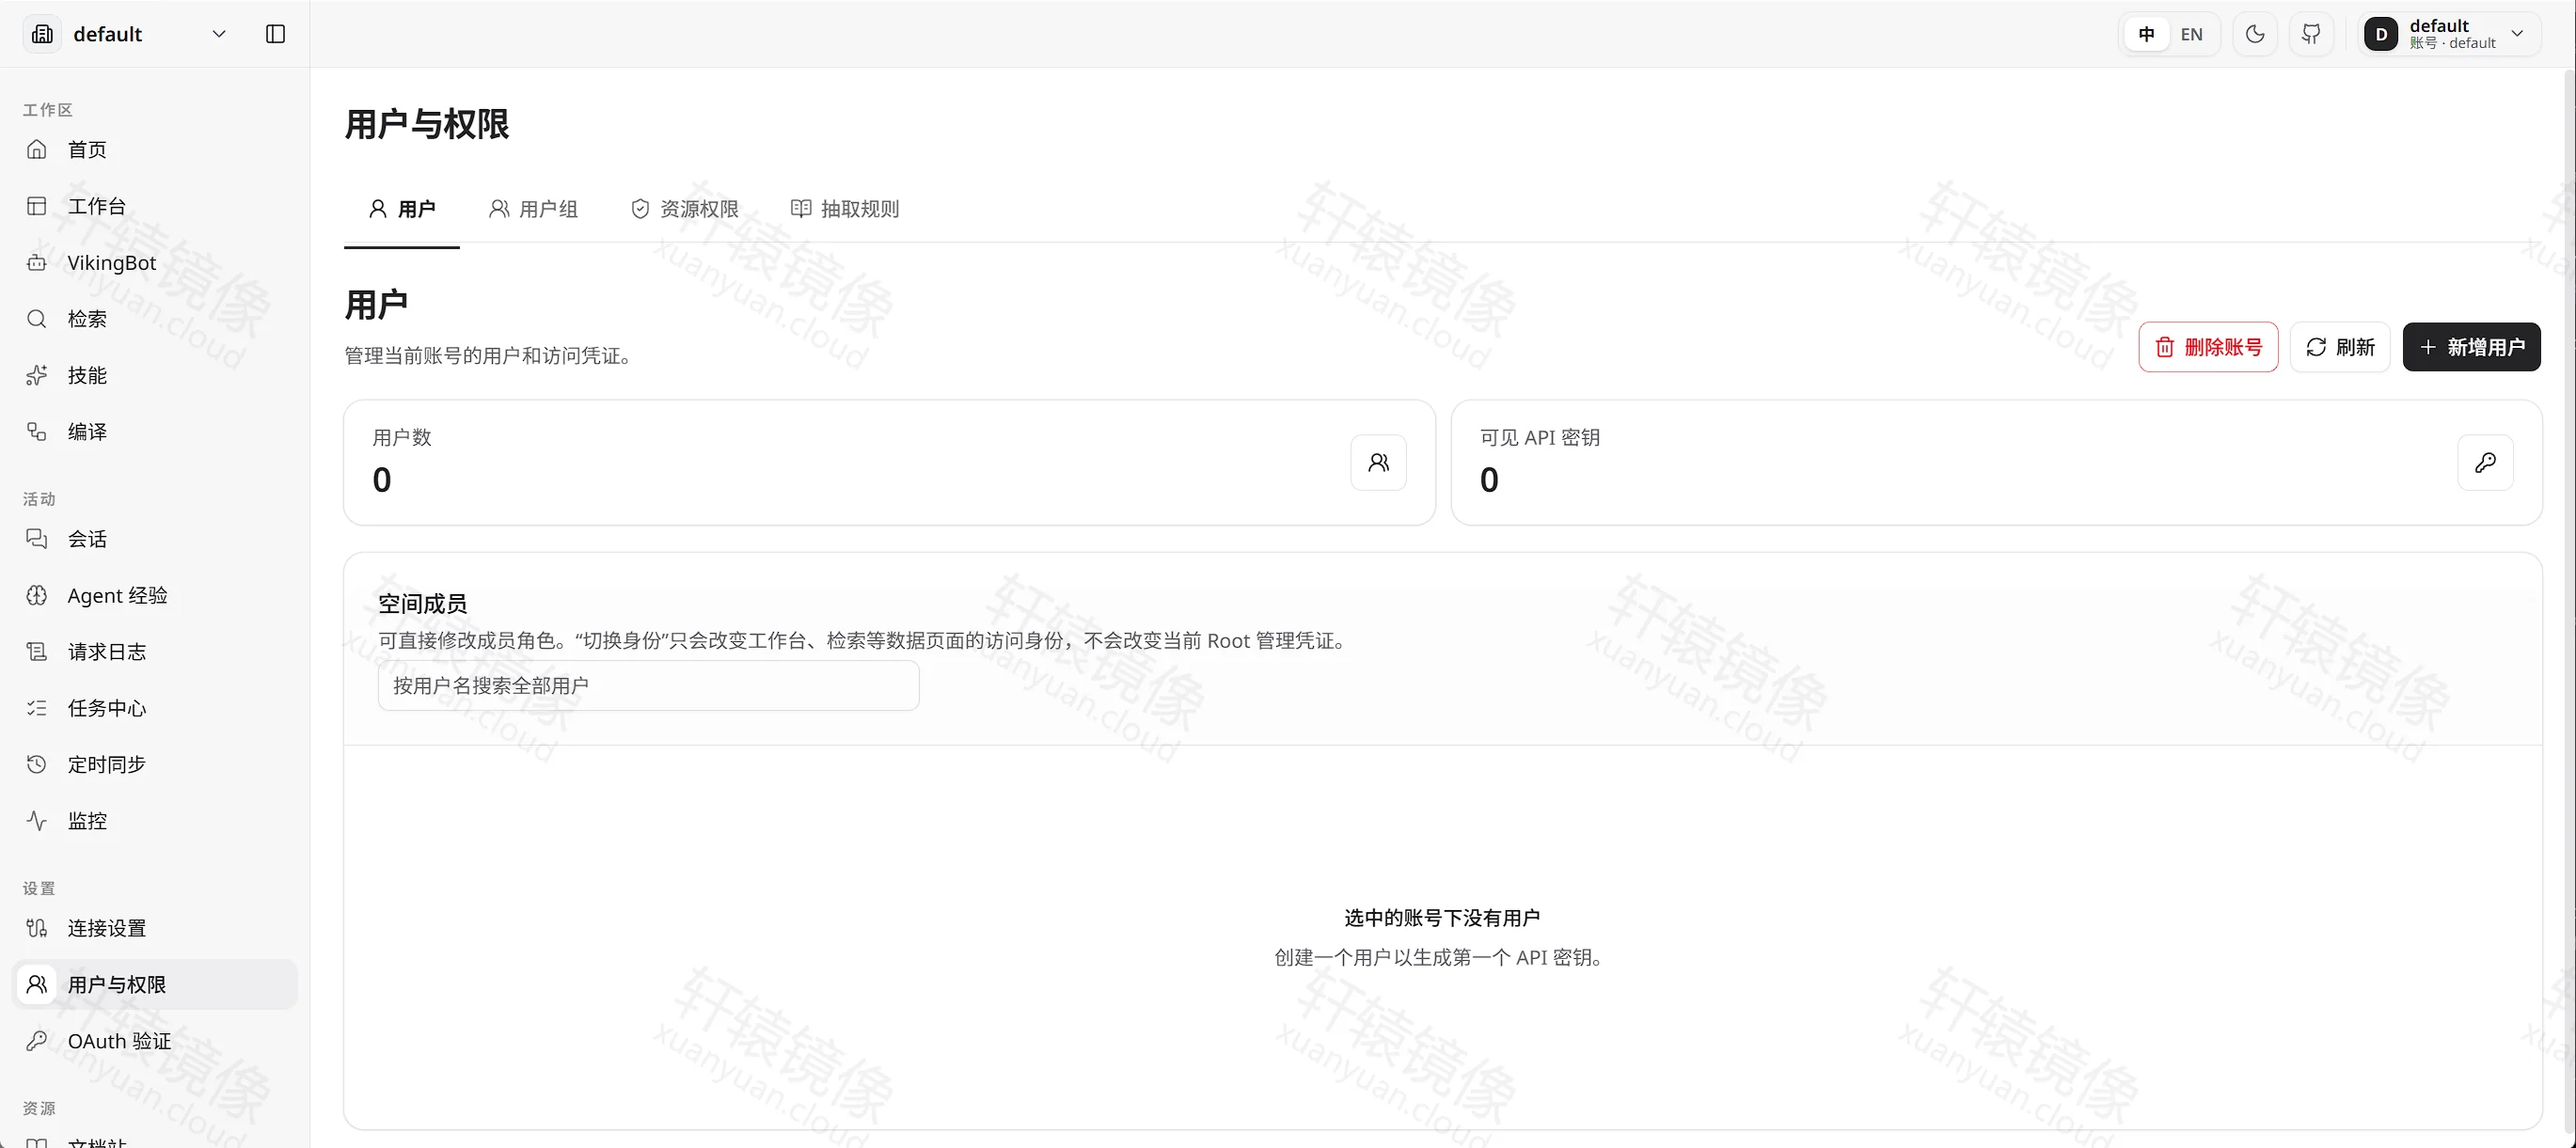Toggle dark mode moon icon

(x=2255, y=34)
